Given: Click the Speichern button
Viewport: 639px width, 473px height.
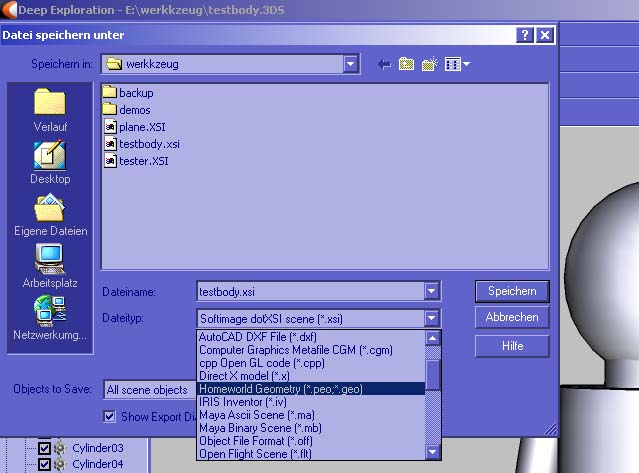Looking at the screenshot, I should pos(512,291).
